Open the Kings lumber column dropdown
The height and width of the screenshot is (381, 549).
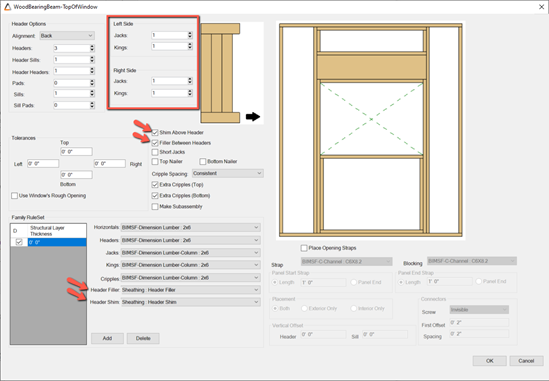tap(190, 265)
